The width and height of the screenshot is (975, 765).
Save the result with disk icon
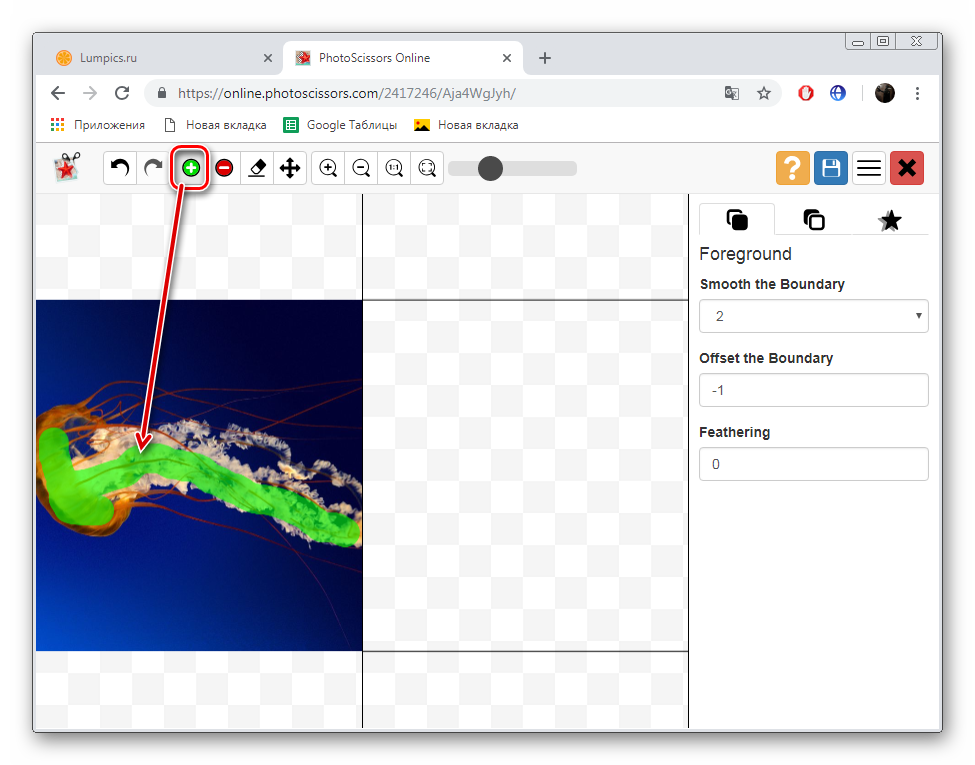[x=830, y=168]
